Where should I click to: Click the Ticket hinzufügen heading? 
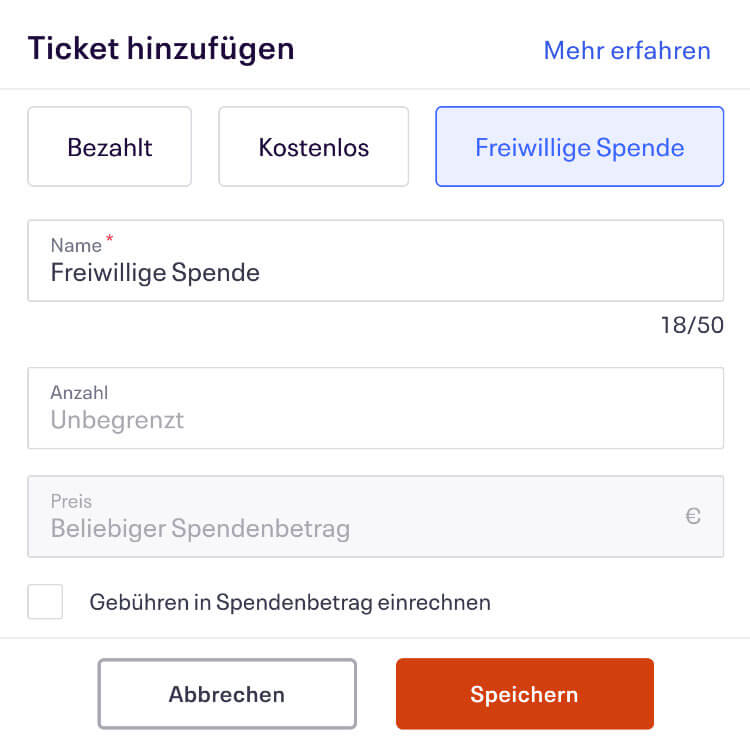pyautogui.click(x=161, y=49)
